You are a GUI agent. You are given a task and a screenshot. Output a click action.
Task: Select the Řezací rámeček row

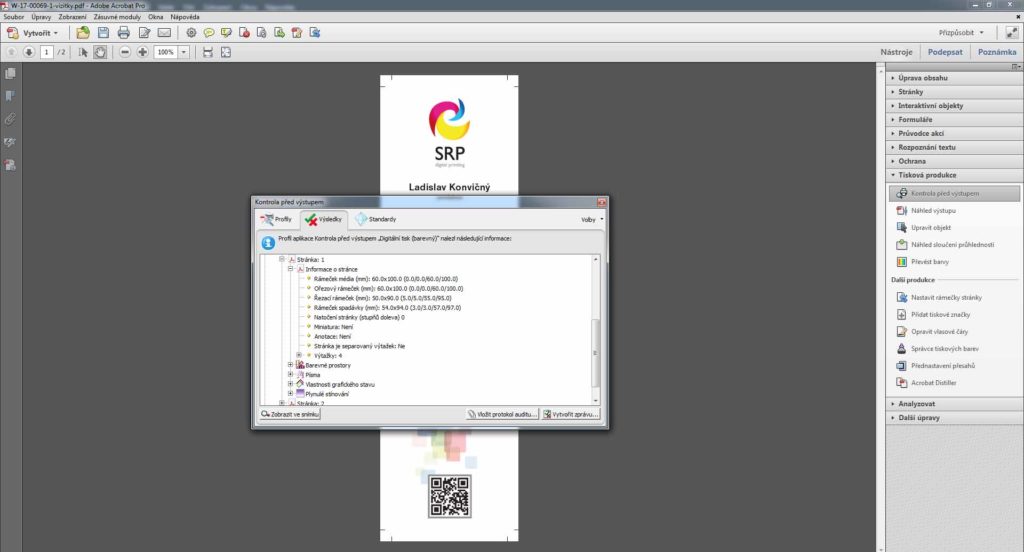pyautogui.click(x=382, y=298)
